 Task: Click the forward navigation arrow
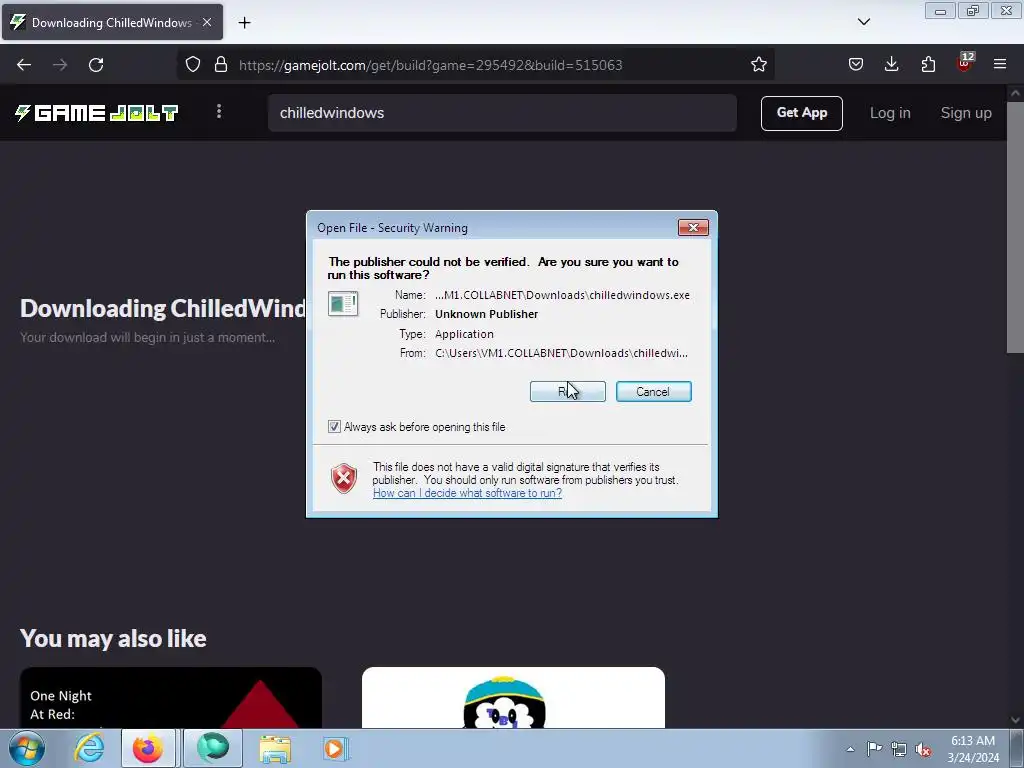60,65
